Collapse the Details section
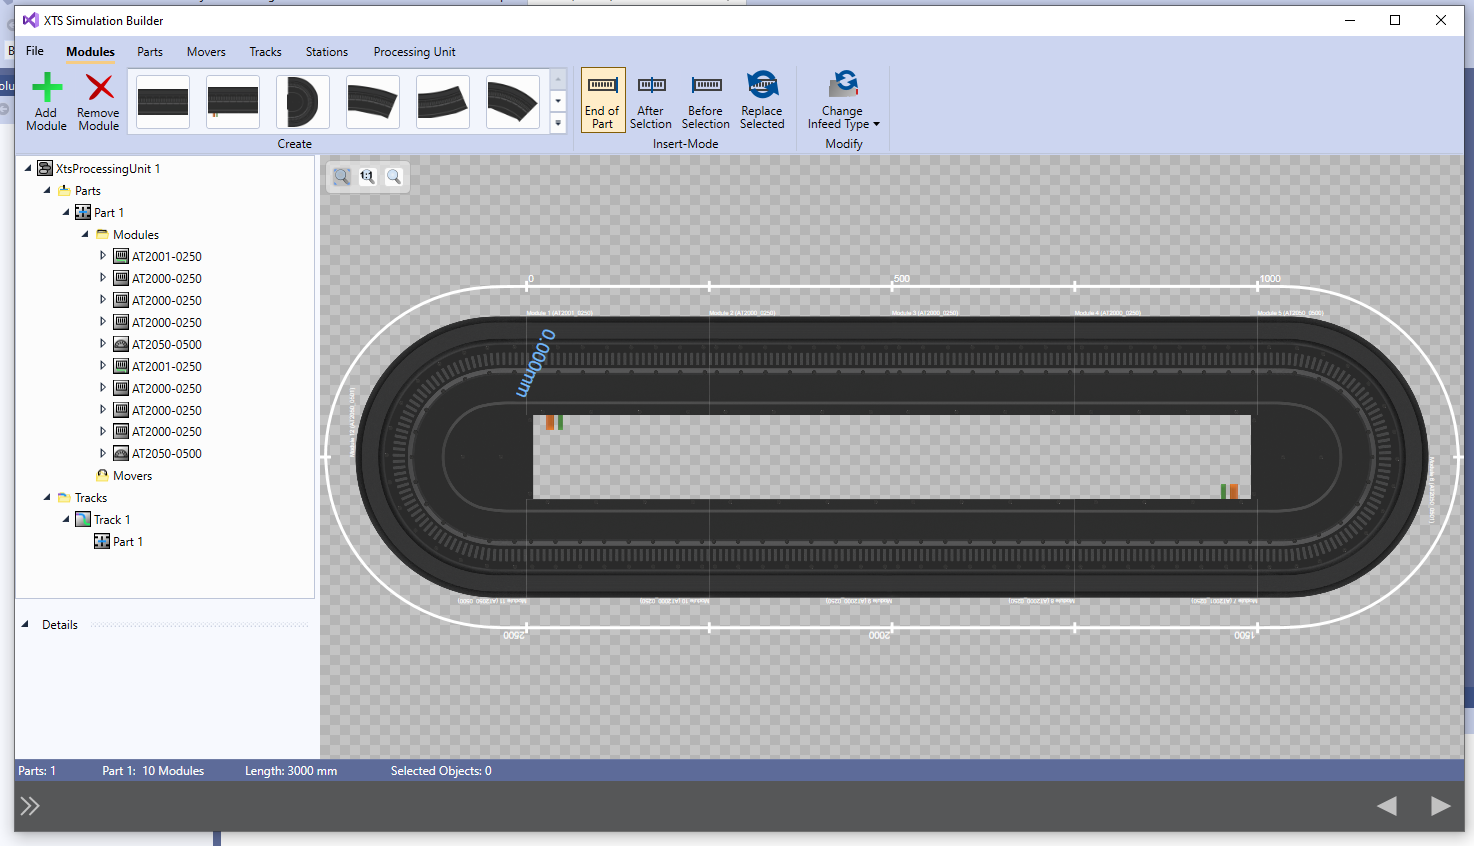This screenshot has height=846, width=1474. pos(25,624)
